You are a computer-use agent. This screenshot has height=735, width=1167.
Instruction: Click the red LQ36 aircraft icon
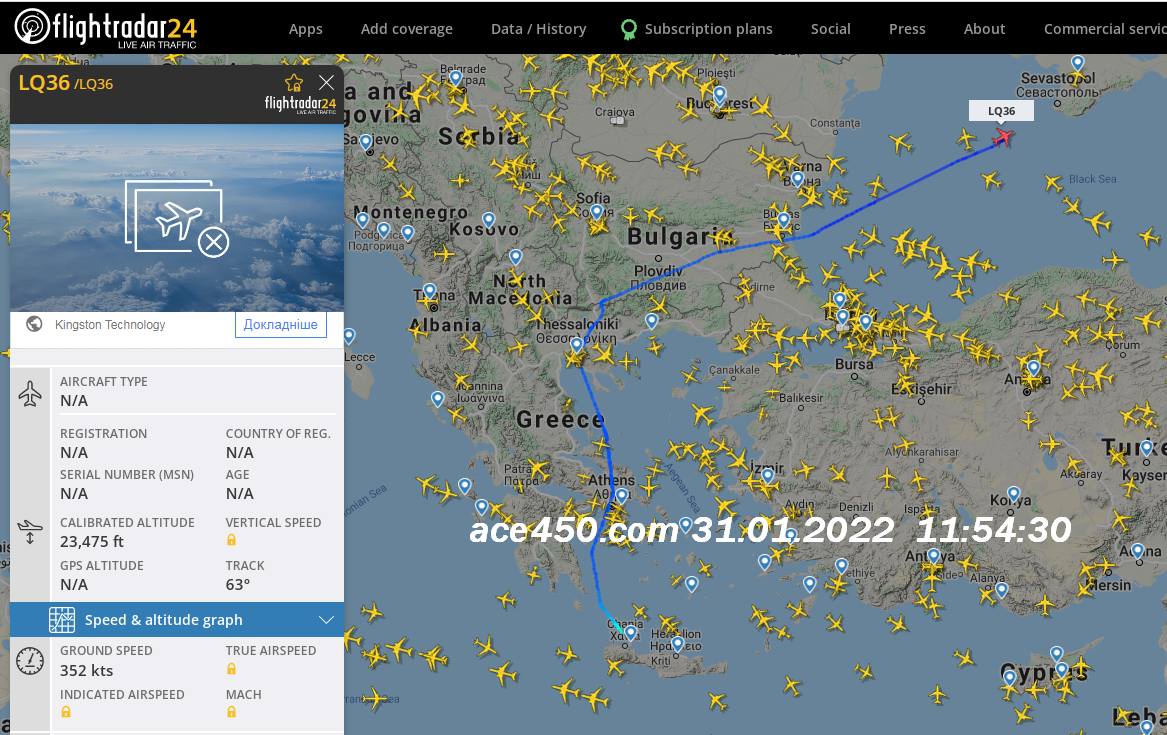(1002, 137)
